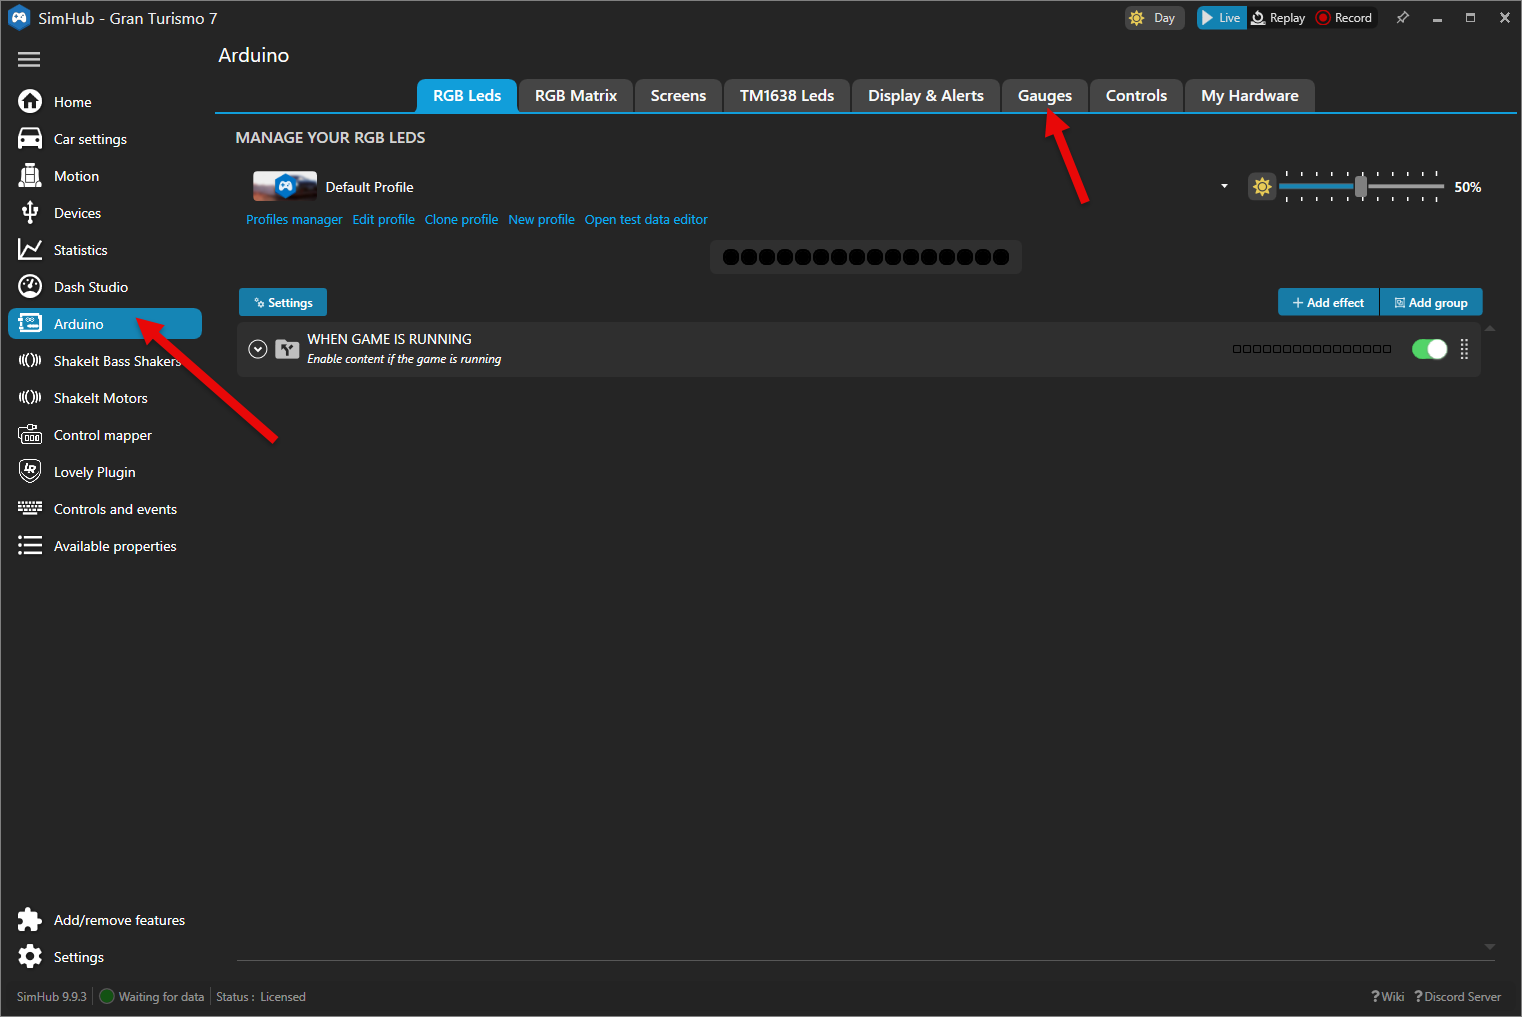
Task: Click the 50% brightness value
Action: [x=1467, y=187]
